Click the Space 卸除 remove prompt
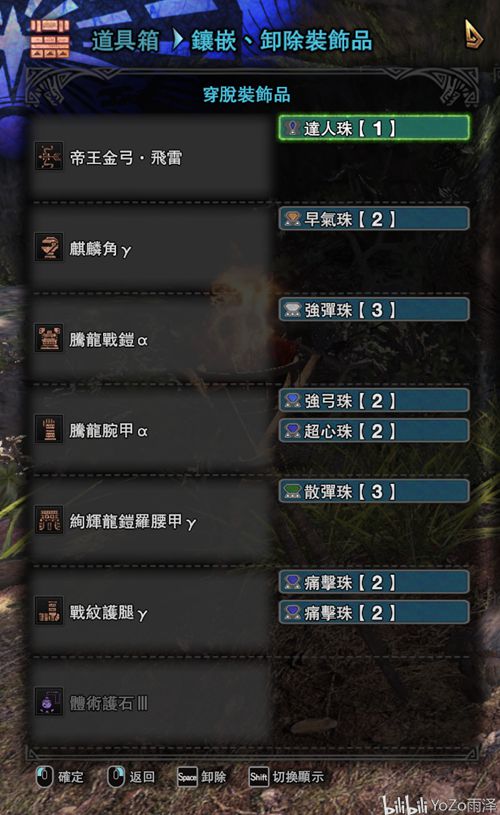This screenshot has height=815, width=500. (x=202, y=777)
